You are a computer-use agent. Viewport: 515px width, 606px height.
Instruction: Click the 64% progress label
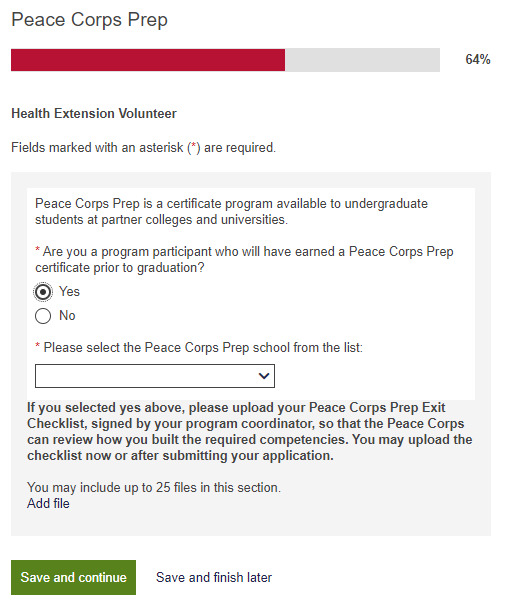[478, 60]
